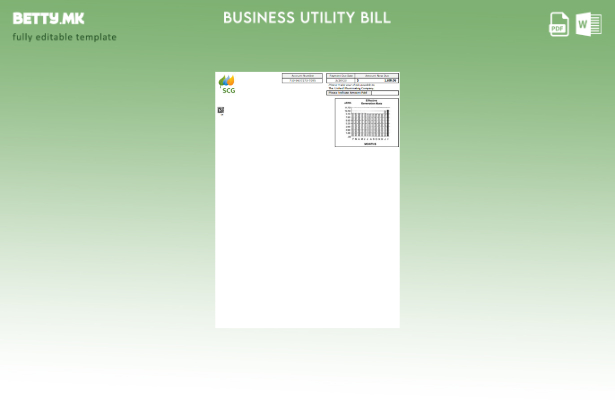Select the account number value cell
This screenshot has height=400, width=615.
[303, 80]
